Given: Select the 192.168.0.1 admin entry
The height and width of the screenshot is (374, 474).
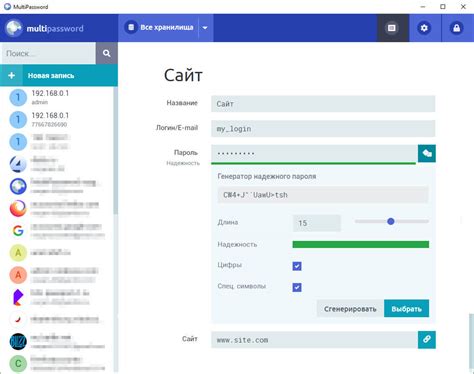Looking at the screenshot, I should coord(59,97).
